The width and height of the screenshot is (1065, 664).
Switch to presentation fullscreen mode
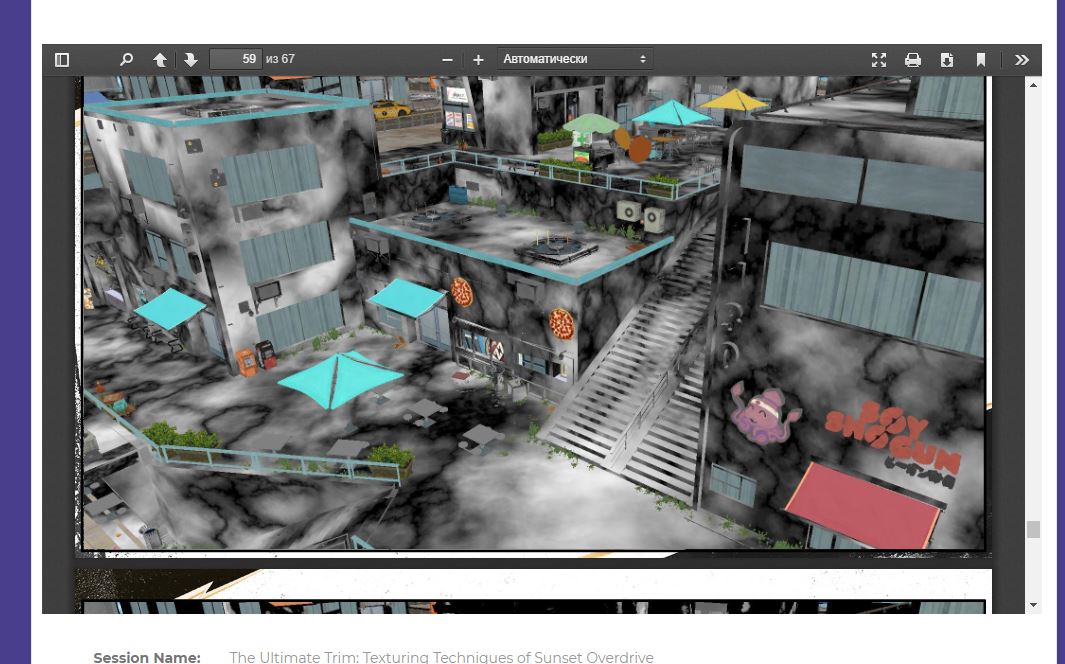879,60
